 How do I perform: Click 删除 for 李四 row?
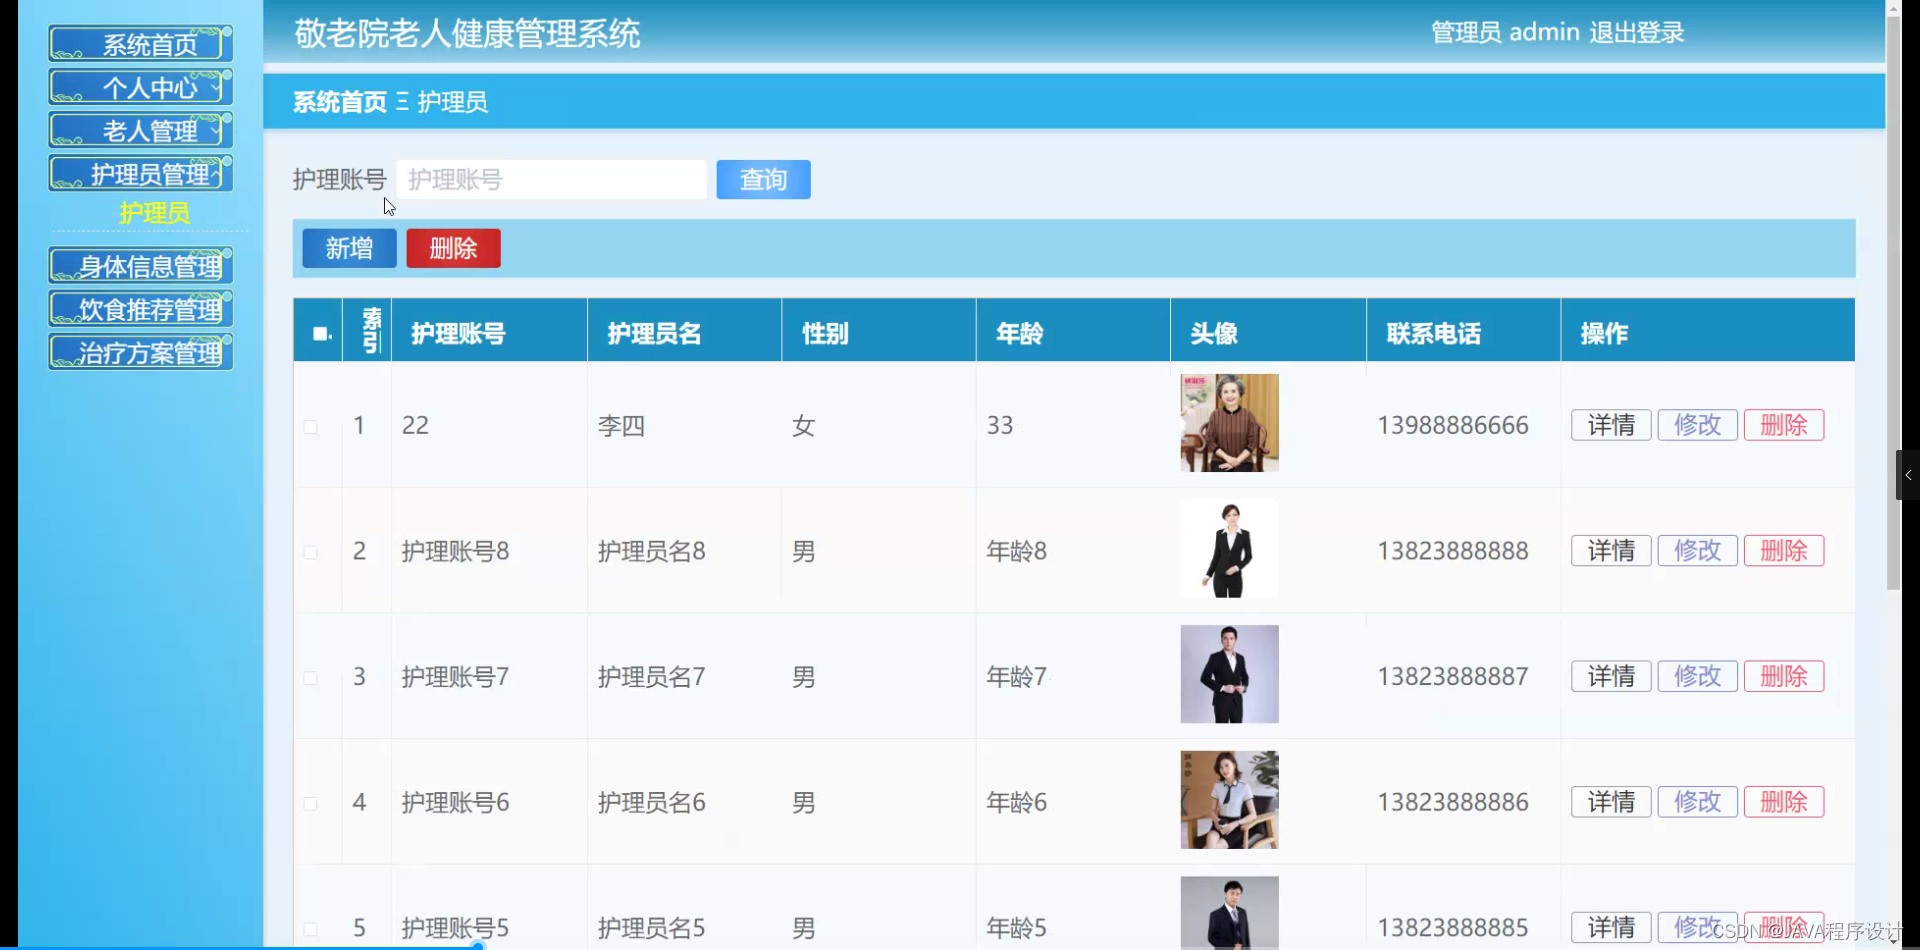[1784, 425]
